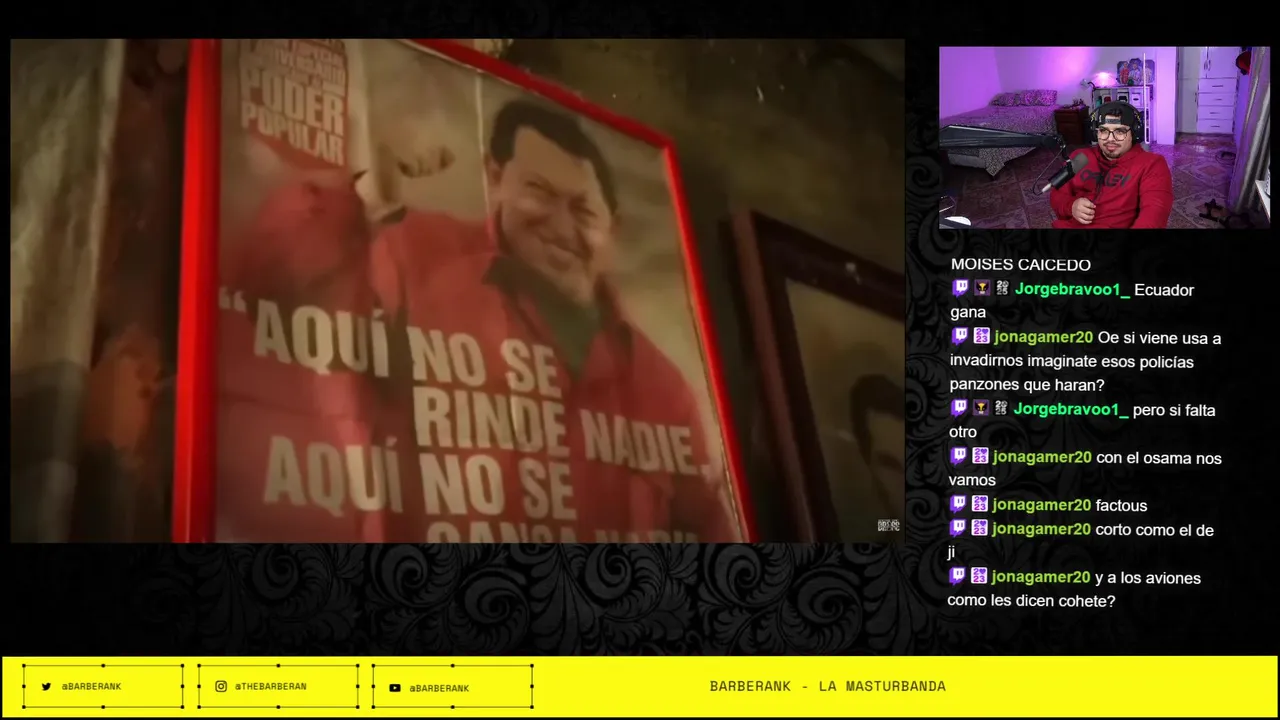
Task: Click Twitch icon beside 'Oe si viene usa' message
Action: [x=959, y=336]
